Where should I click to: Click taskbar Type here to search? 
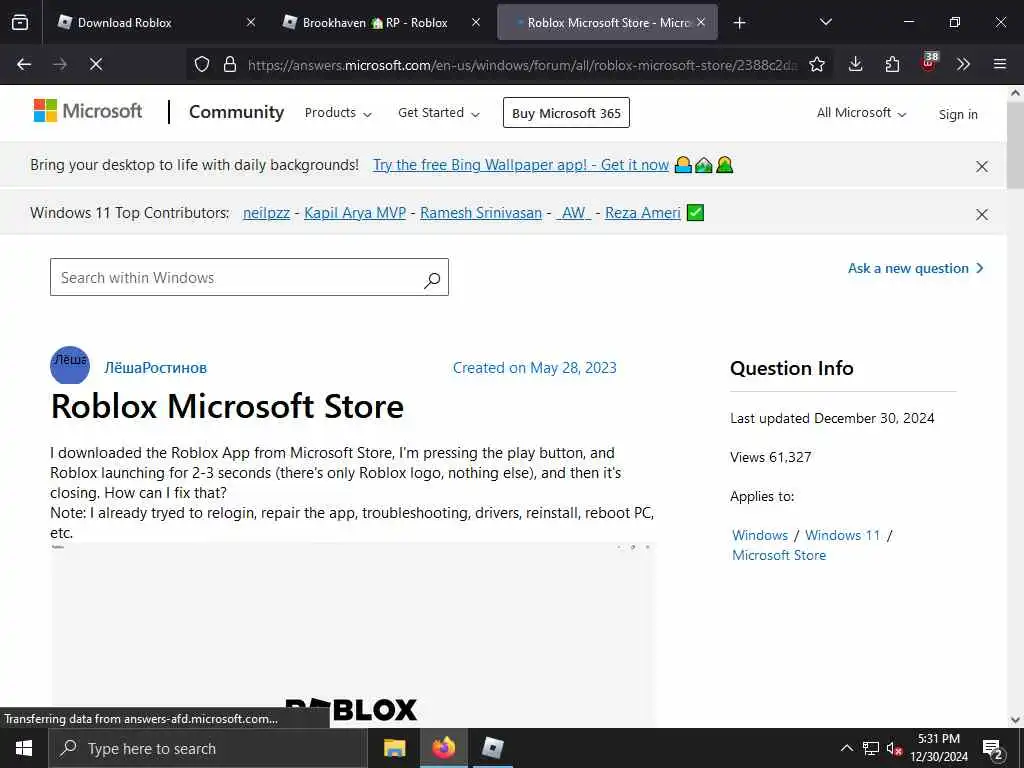[208, 748]
